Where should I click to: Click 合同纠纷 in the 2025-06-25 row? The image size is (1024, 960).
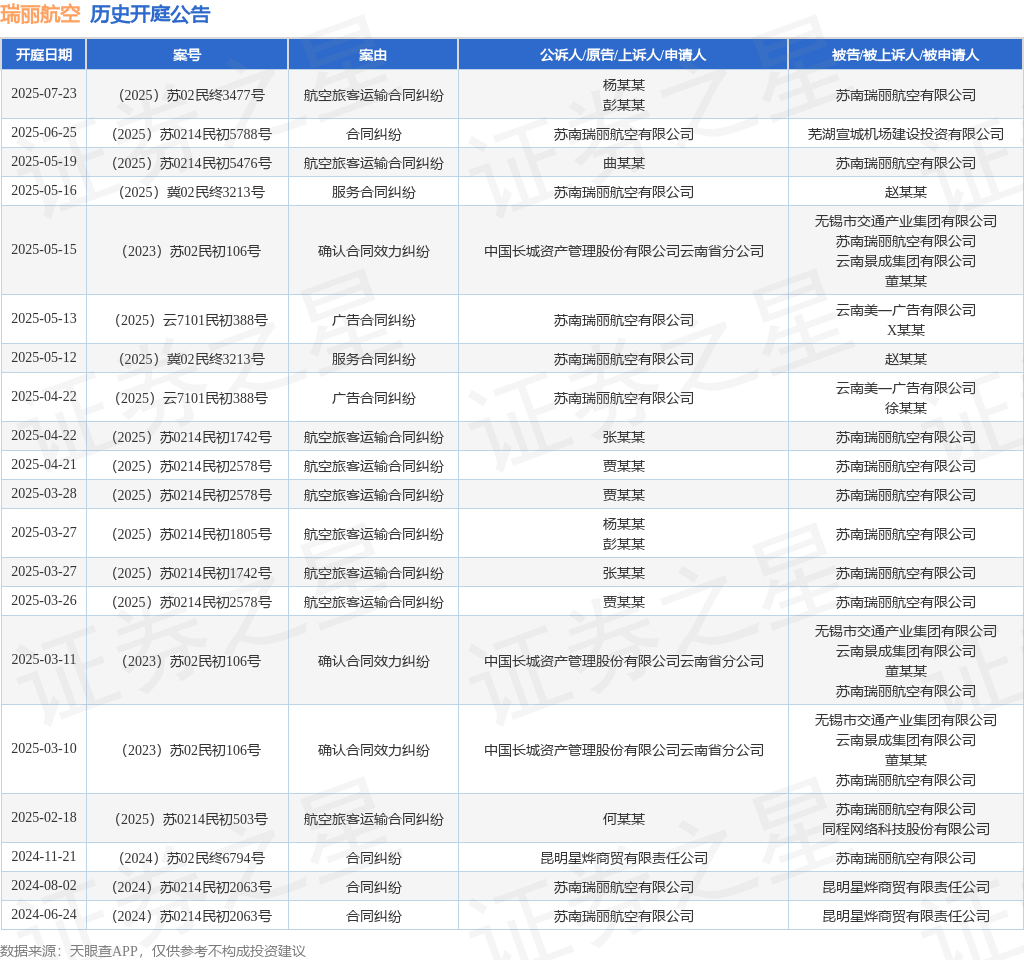[x=373, y=135]
